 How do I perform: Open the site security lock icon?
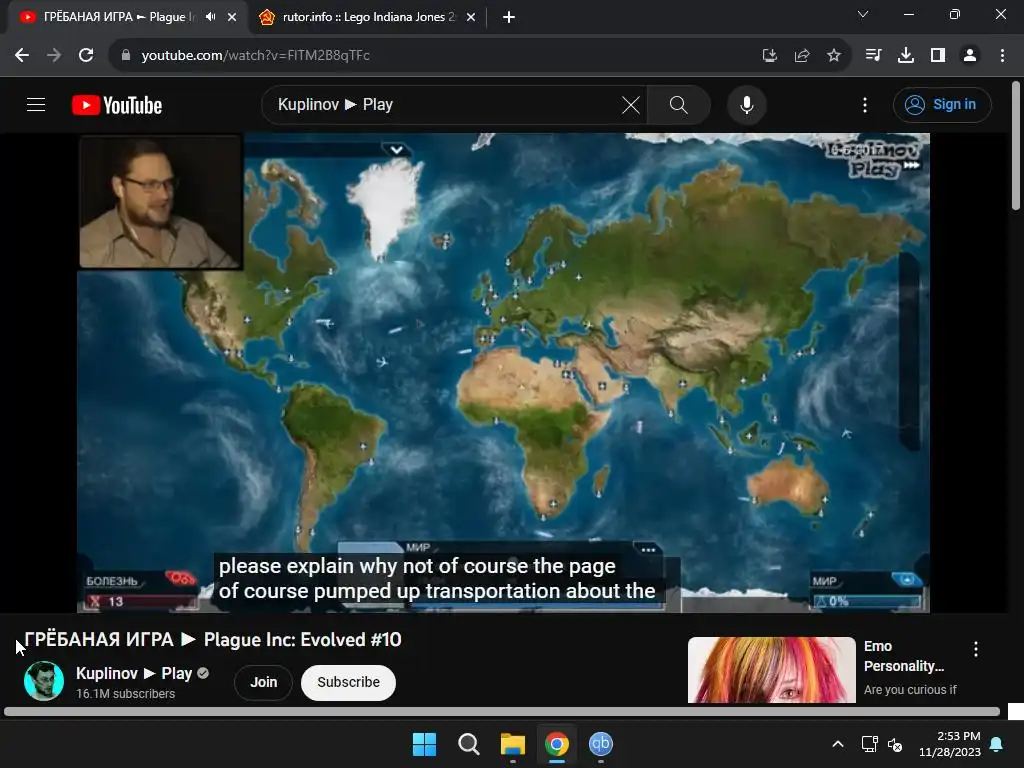[126, 56]
